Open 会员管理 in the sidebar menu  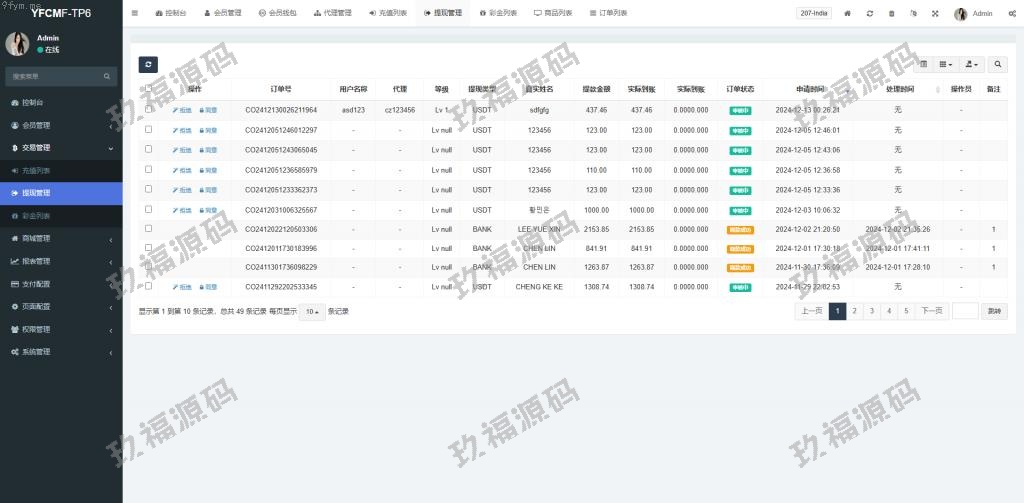(x=37, y=125)
